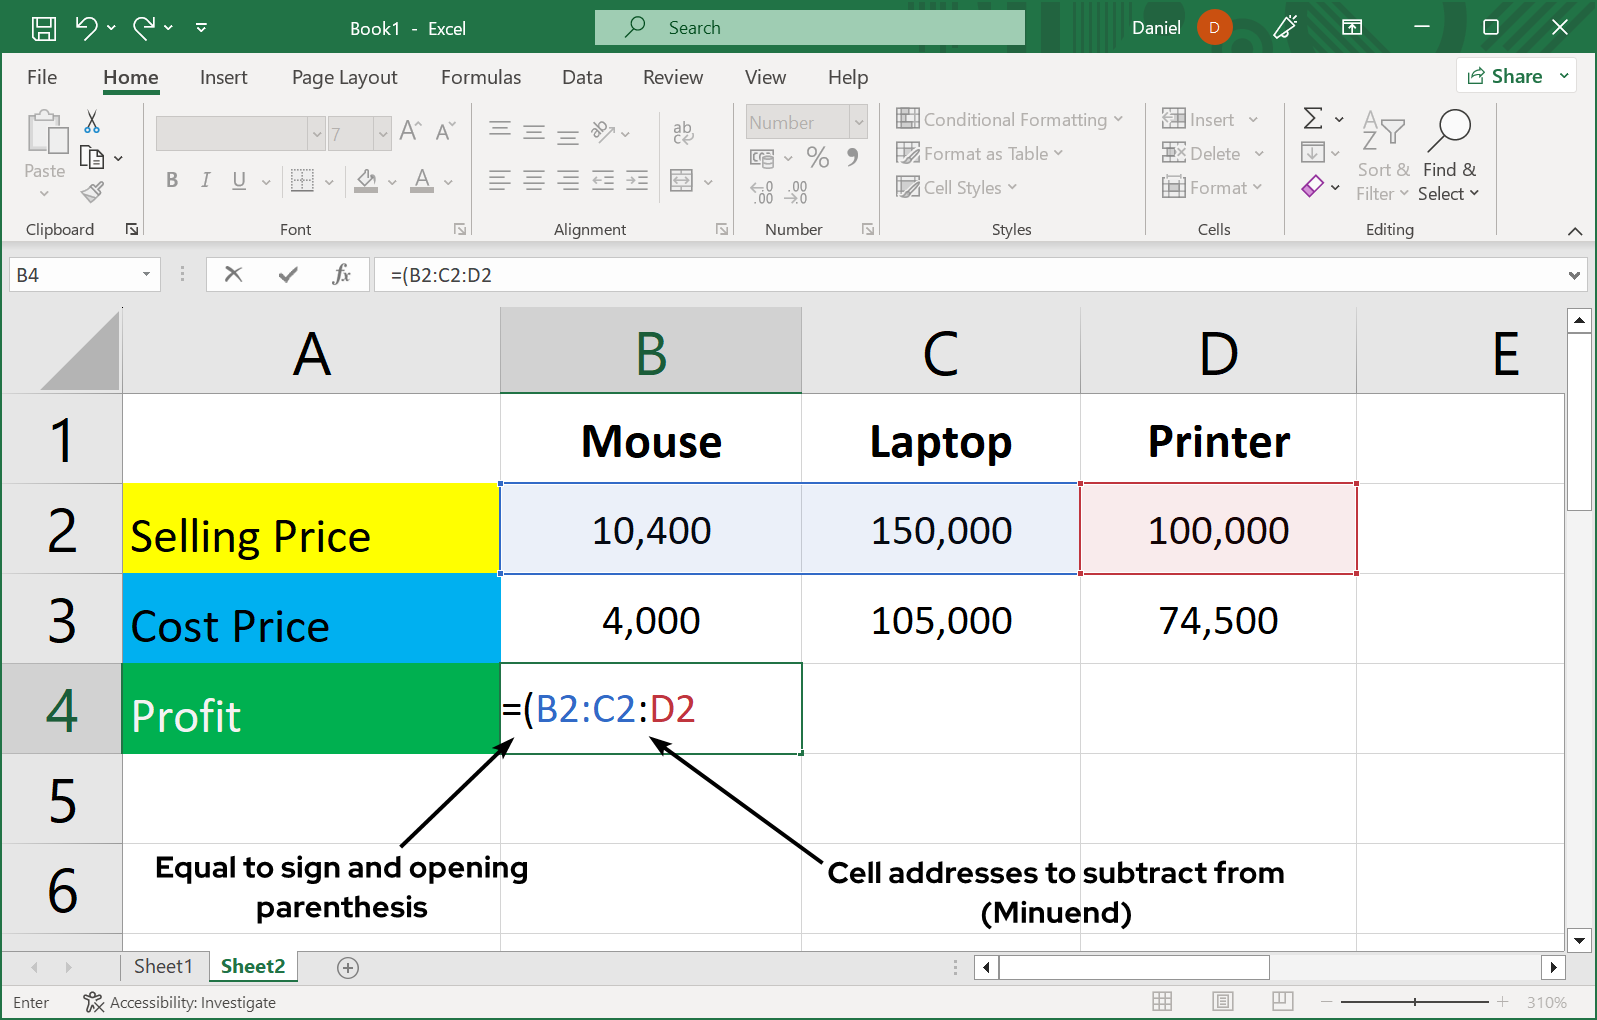1597x1020 pixels.
Task: Open the font size dropdown
Action: click(x=382, y=133)
